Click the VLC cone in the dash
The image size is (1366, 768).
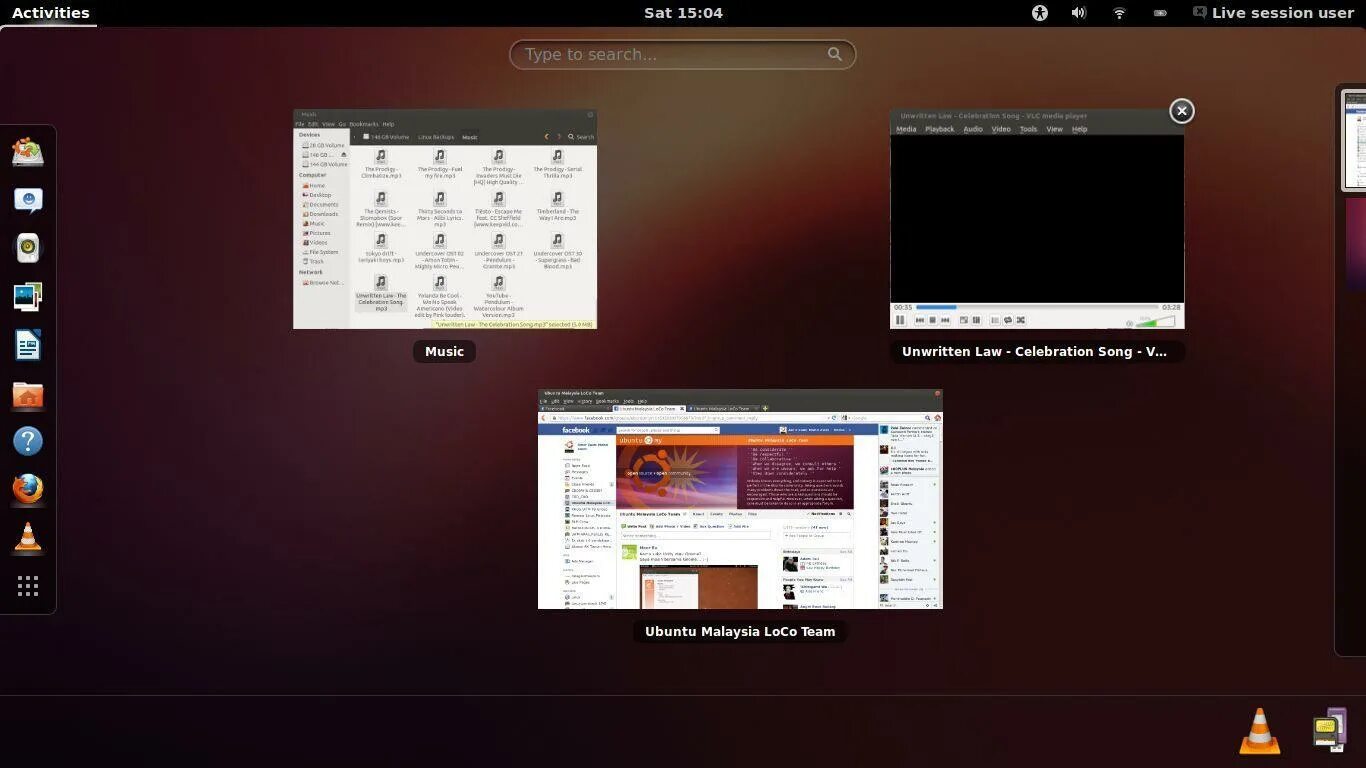tap(28, 538)
